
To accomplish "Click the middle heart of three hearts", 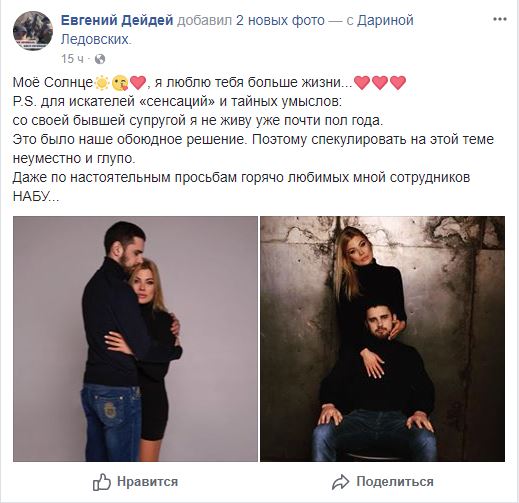I will tap(380, 83).
